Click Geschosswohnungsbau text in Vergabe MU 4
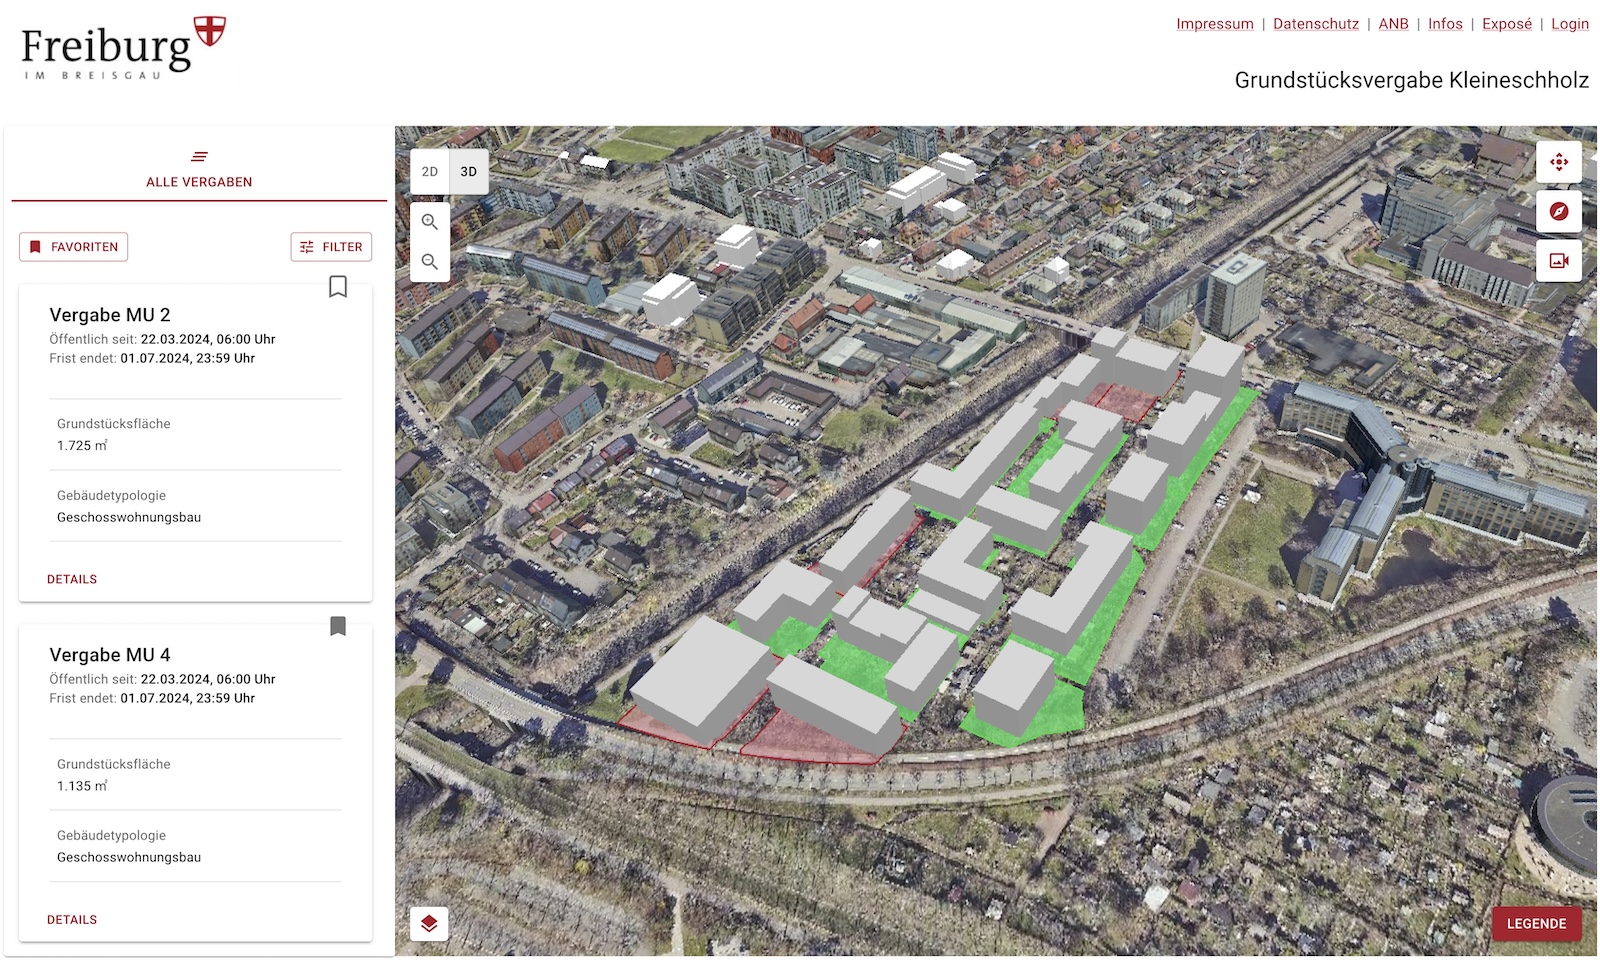 pos(129,857)
